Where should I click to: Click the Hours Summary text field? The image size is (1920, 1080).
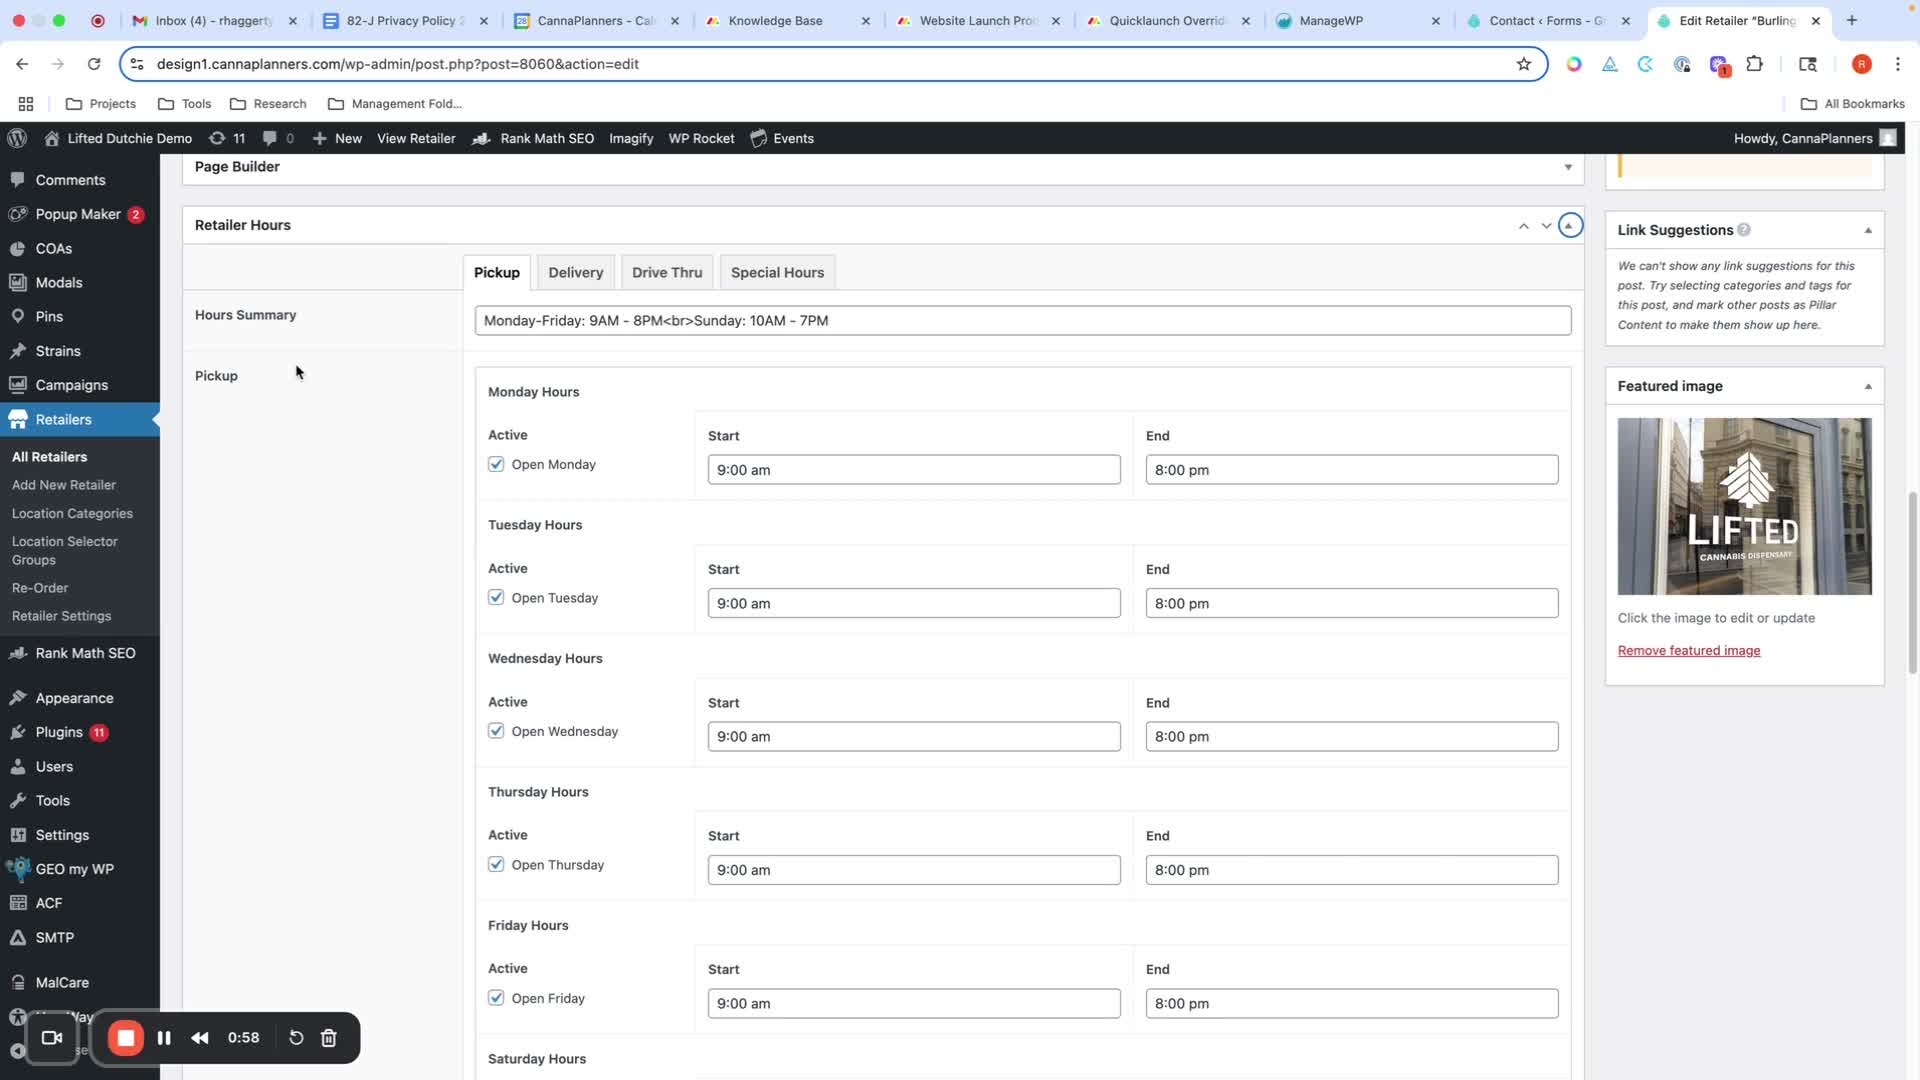pos(1022,321)
